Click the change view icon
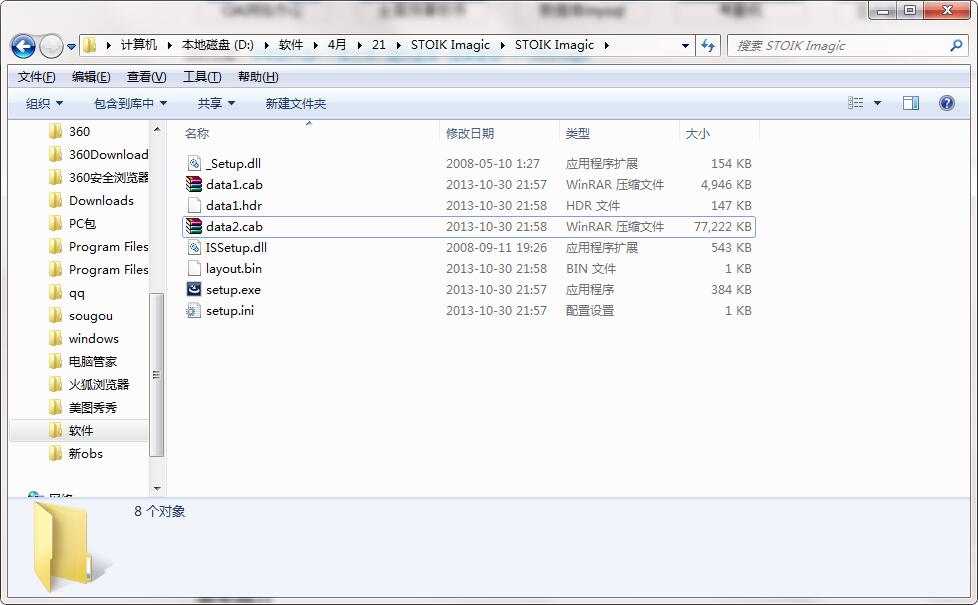This screenshot has height=605, width=978. coord(856,103)
